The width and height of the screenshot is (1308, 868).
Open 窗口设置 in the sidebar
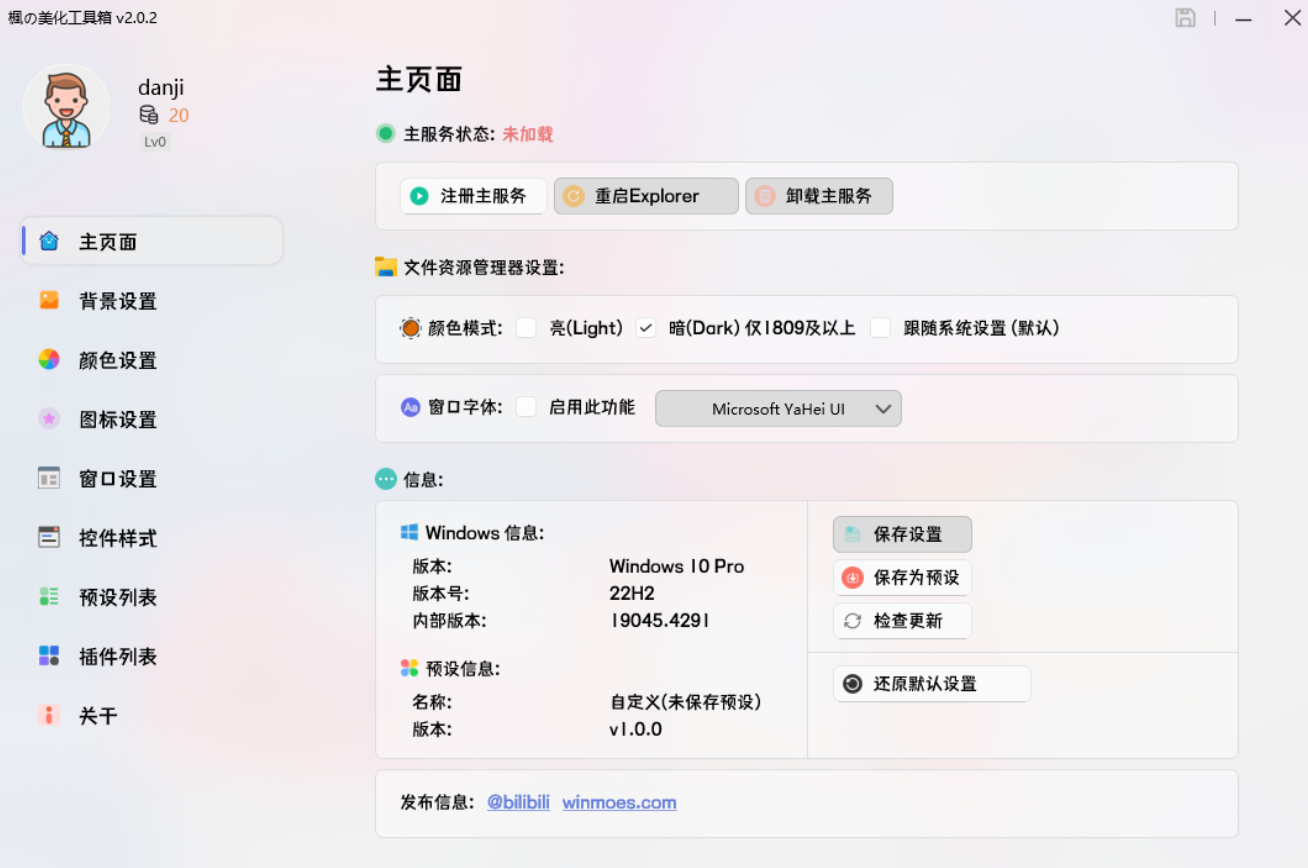point(48,478)
